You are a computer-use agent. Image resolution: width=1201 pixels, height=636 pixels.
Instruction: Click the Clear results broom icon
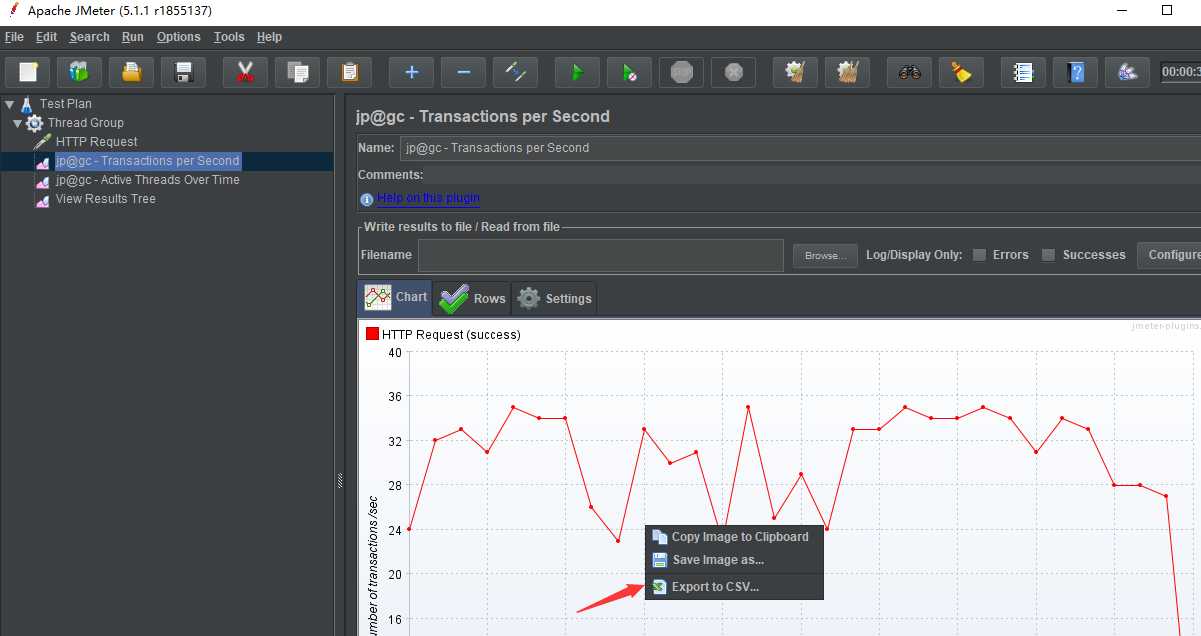[795, 72]
